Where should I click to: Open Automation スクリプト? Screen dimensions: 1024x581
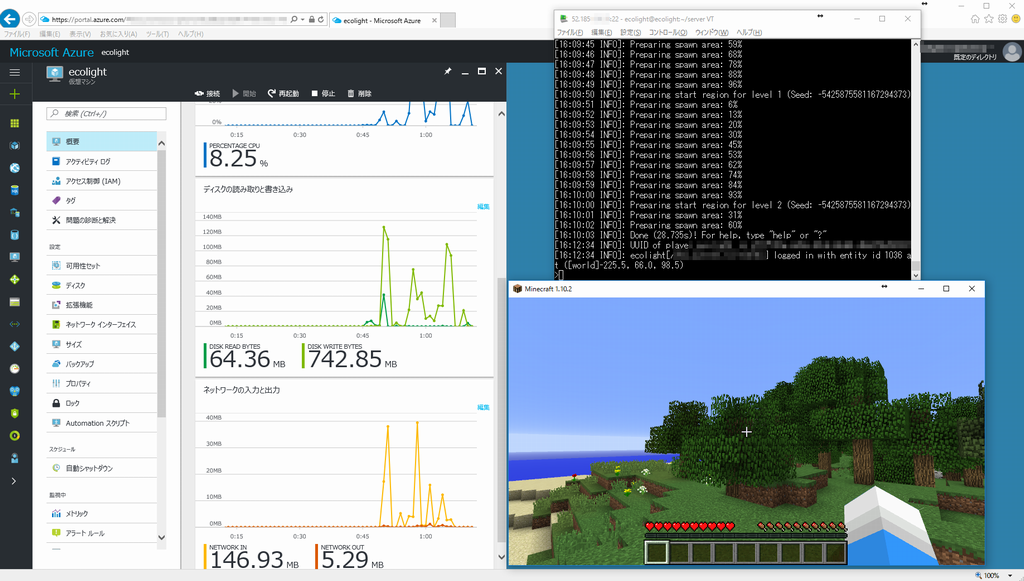(x=102, y=423)
